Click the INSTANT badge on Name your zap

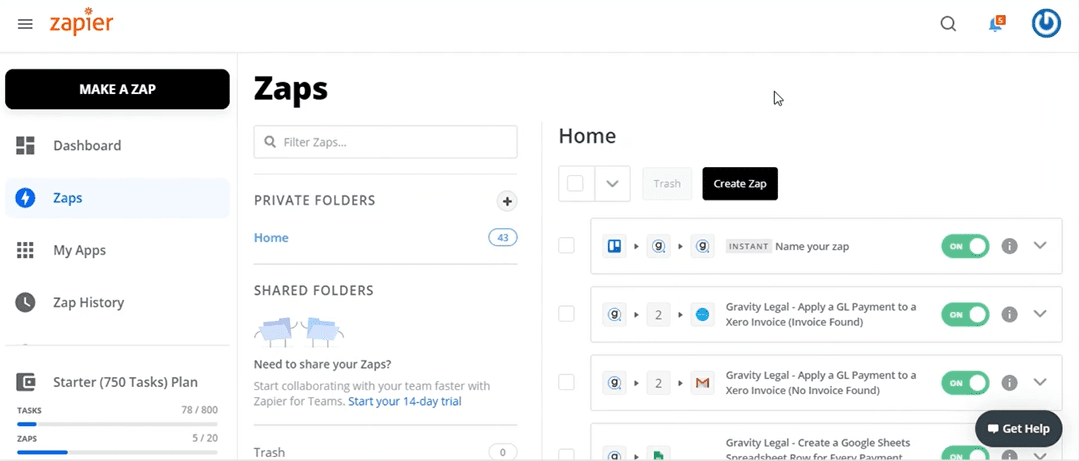coord(749,246)
